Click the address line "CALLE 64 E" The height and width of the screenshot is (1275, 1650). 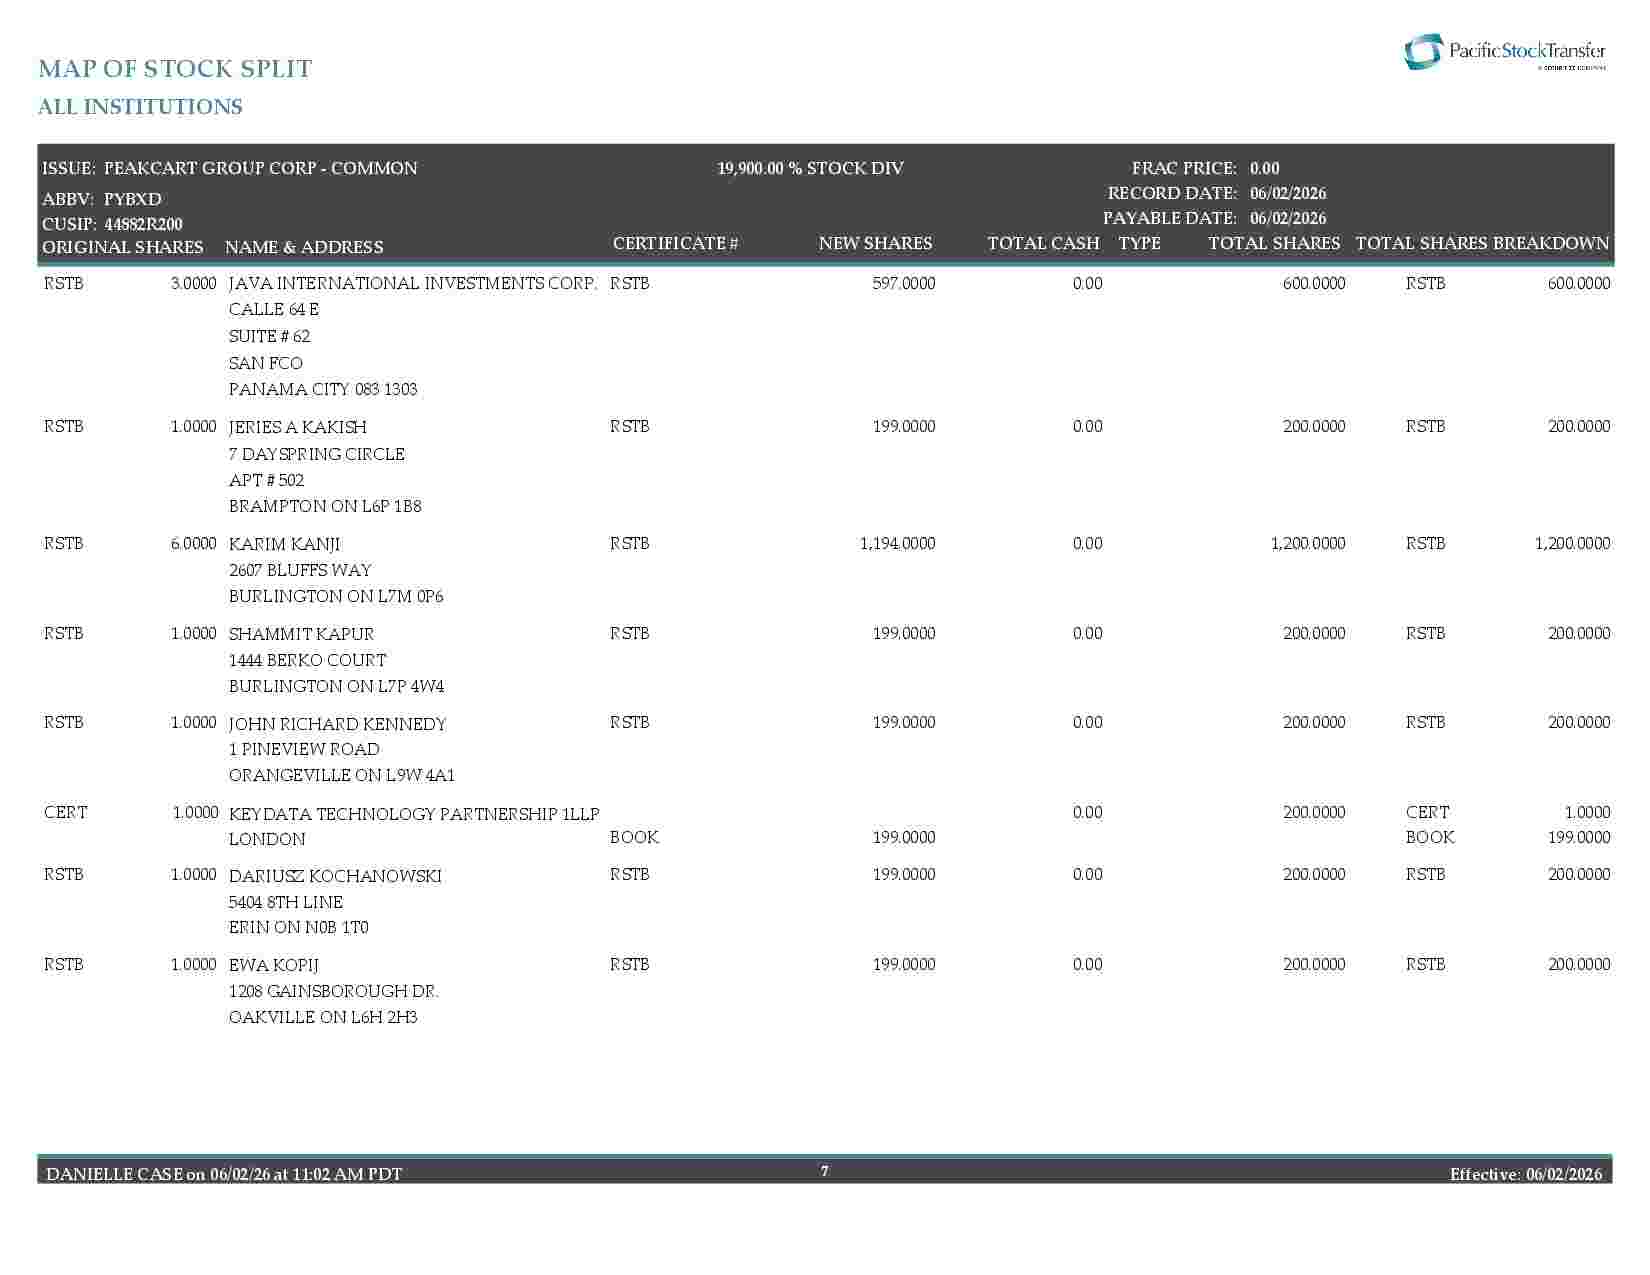pyautogui.click(x=274, y=309)
